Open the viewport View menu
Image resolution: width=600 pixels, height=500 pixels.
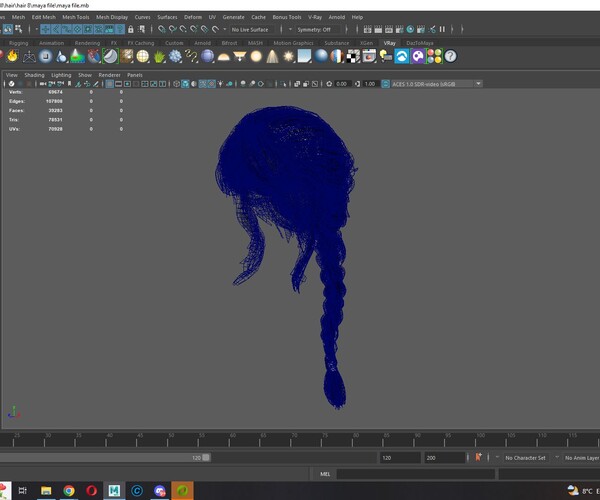[x=11, y=75]
